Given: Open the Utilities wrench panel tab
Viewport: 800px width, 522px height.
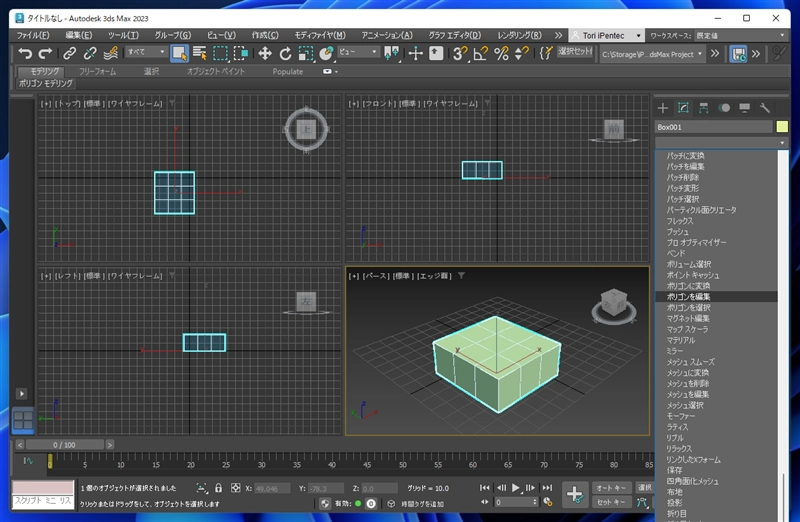Looking at the screenshot, I should tap(764, 108).
